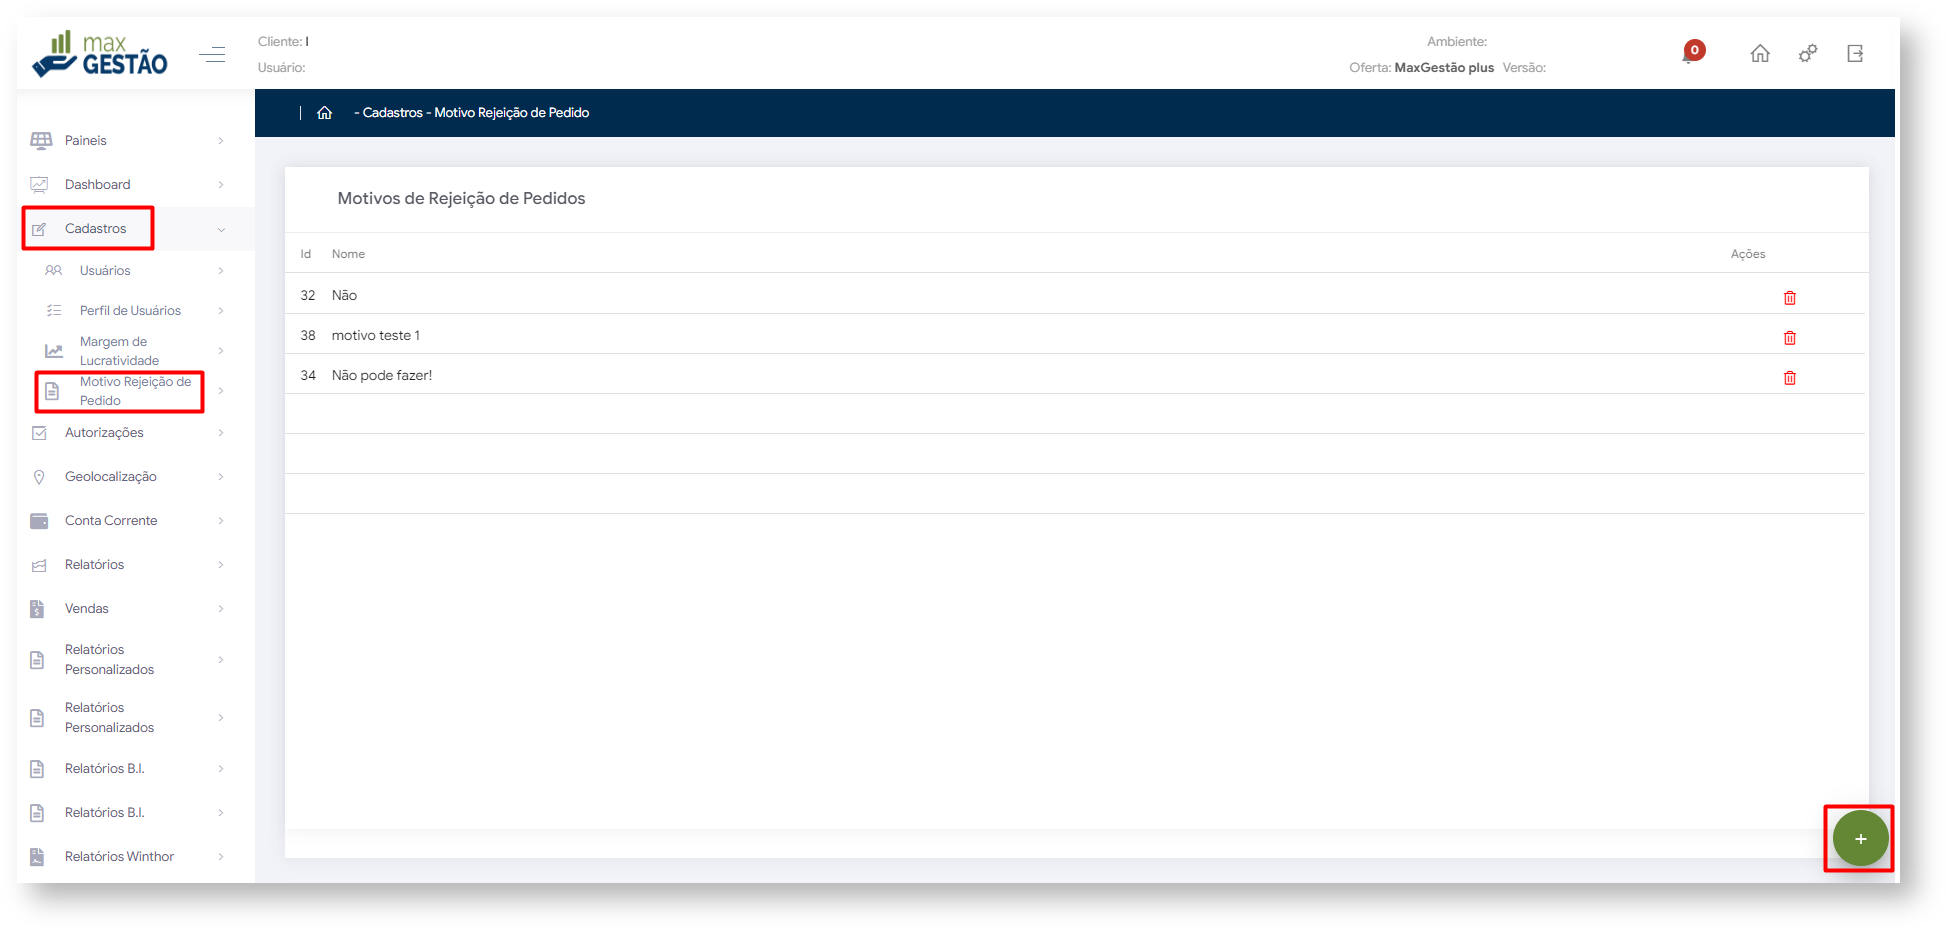Click the Painéis sidebar icon
This screenshot has width=1948, height=931.
(x=41, y=141)
